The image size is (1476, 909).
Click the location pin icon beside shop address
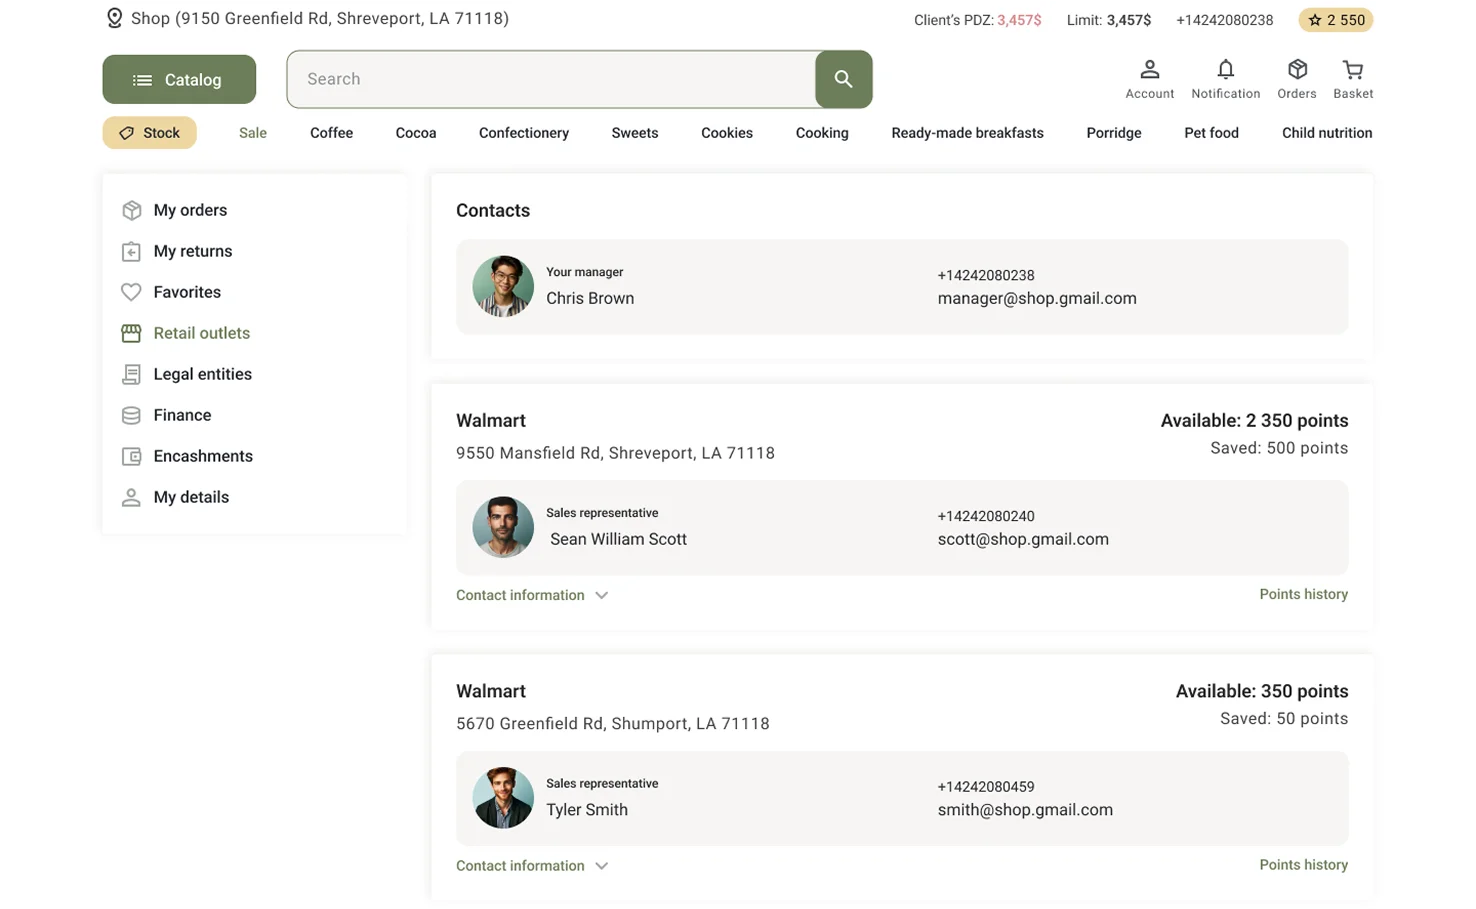pyautogui.click(x=114, y=18)
